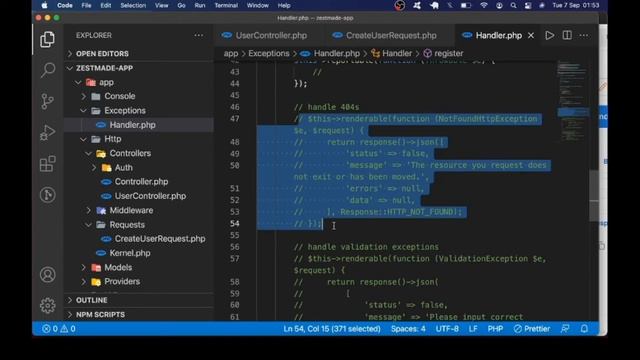Open Control Center in menu bar
The height and width of the screenshot is (360, 640).
pos(528,5)
